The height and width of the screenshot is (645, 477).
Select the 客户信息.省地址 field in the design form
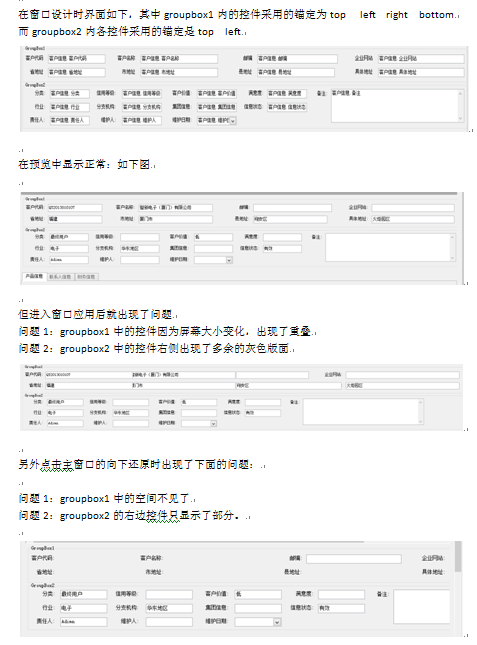tap(76, 72)
